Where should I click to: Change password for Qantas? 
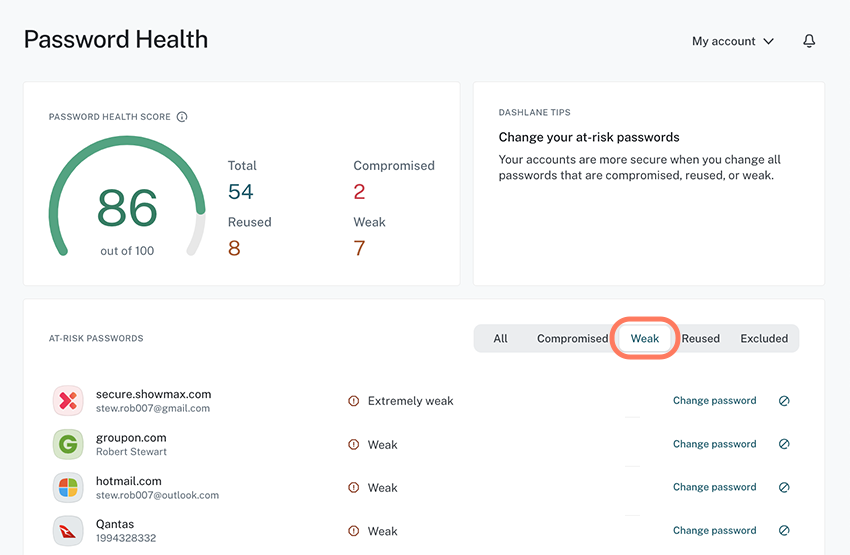point(714,531)
